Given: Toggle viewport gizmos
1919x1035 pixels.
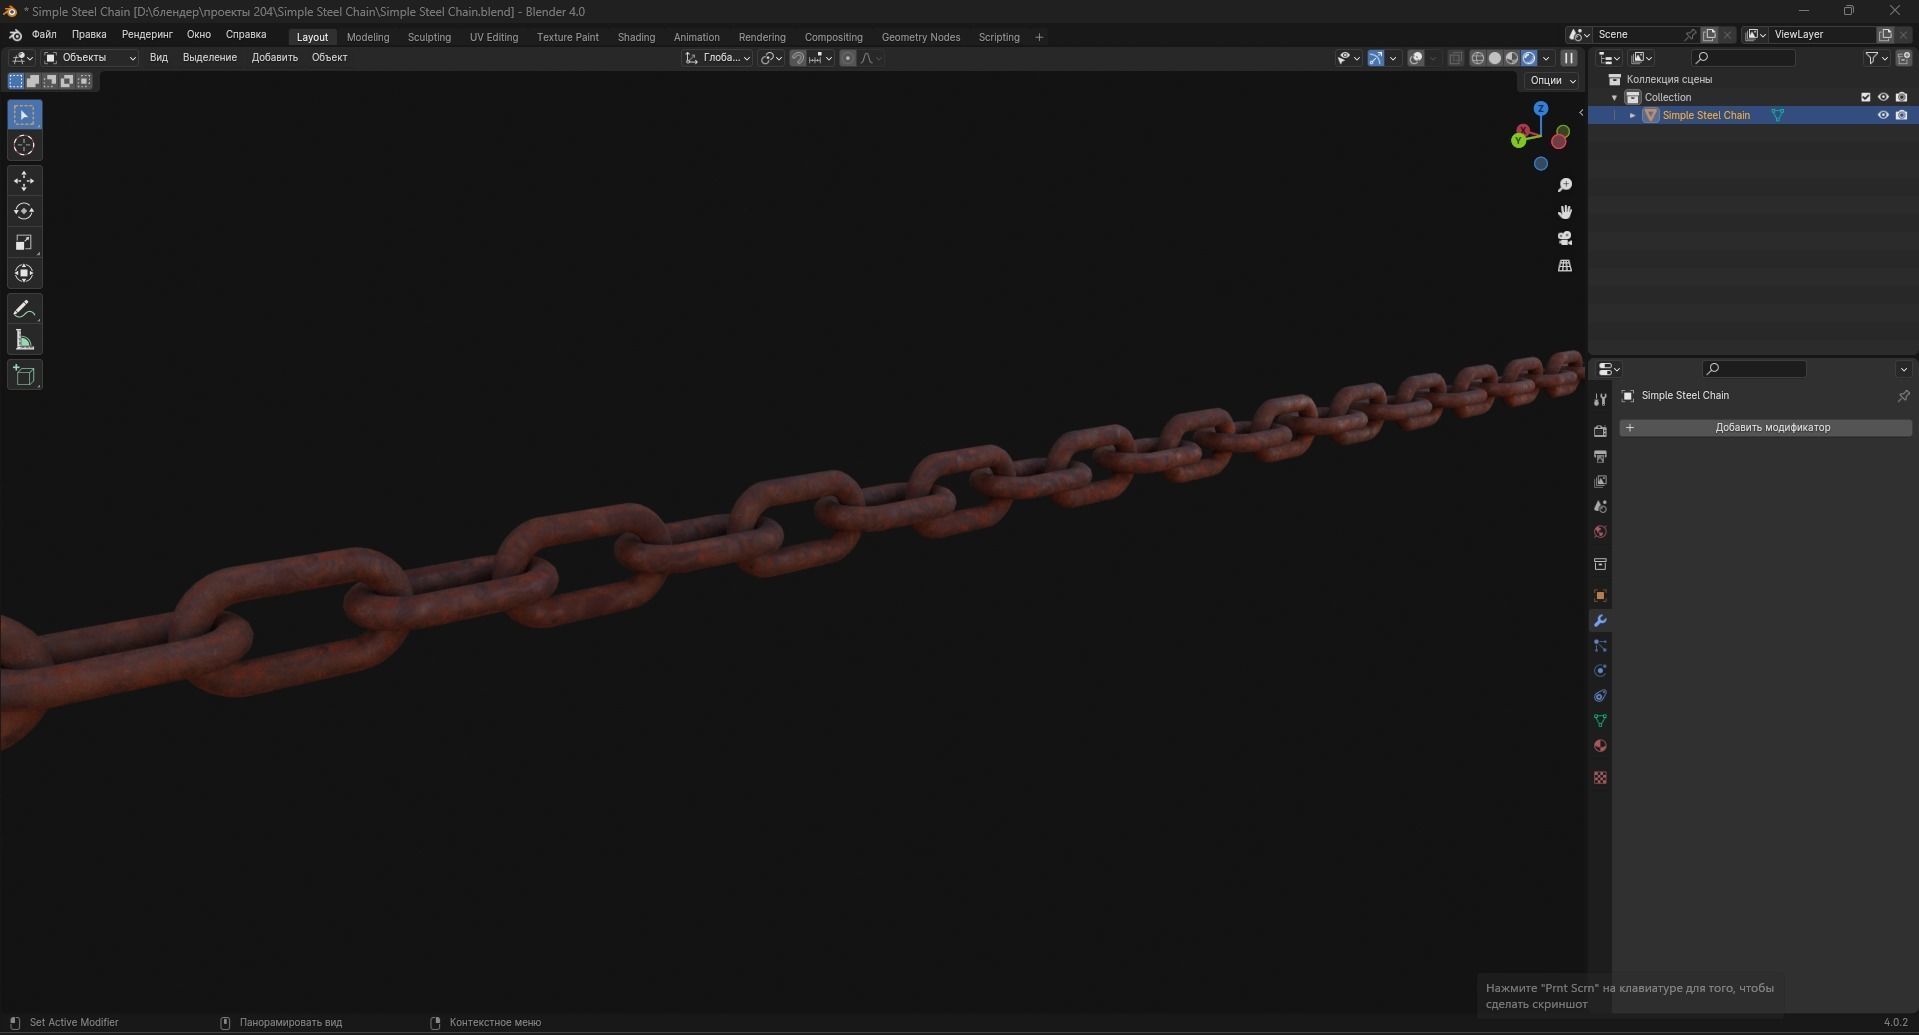Looking at the screenshot, I should point(1376,58).
